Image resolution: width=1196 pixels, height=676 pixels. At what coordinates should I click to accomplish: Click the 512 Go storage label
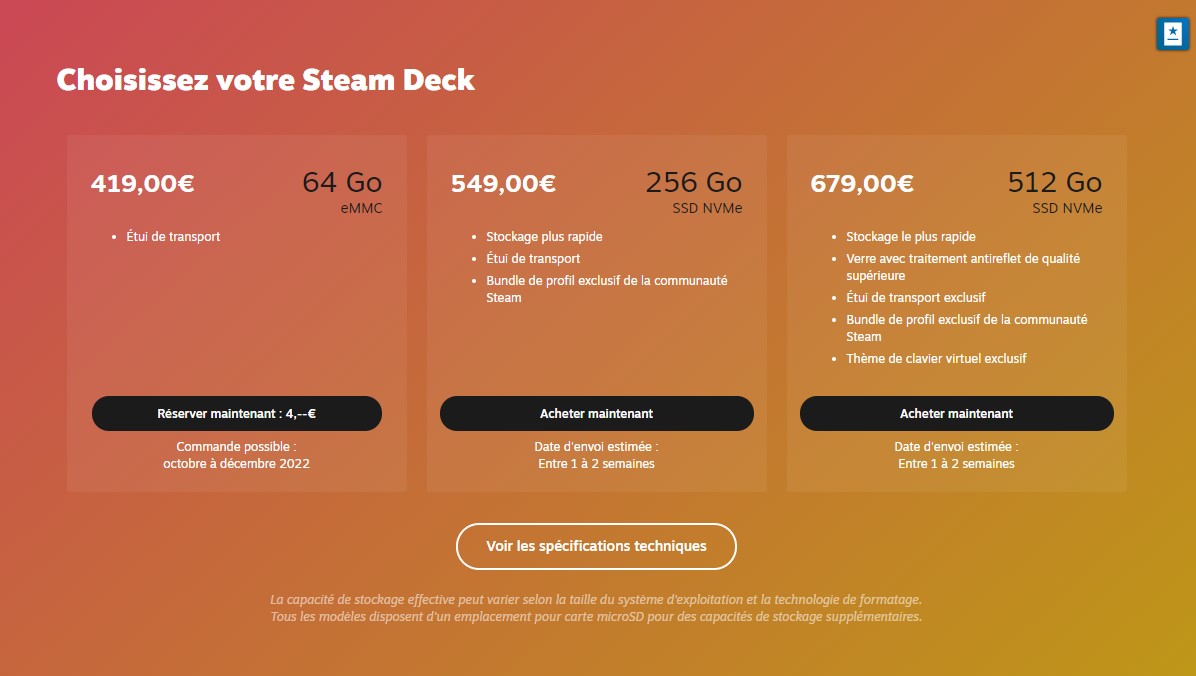pyautogui.click(x=1054, y=182)
